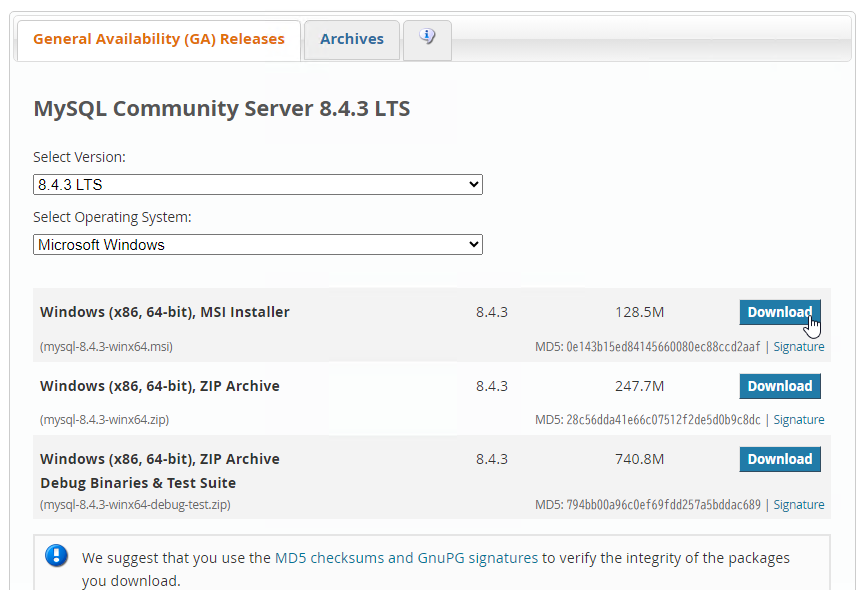Download the 247.7M ZIP Archive
The height and width of the screenshot is (590, 868).
pyautogui.click(x=780, y=386)
